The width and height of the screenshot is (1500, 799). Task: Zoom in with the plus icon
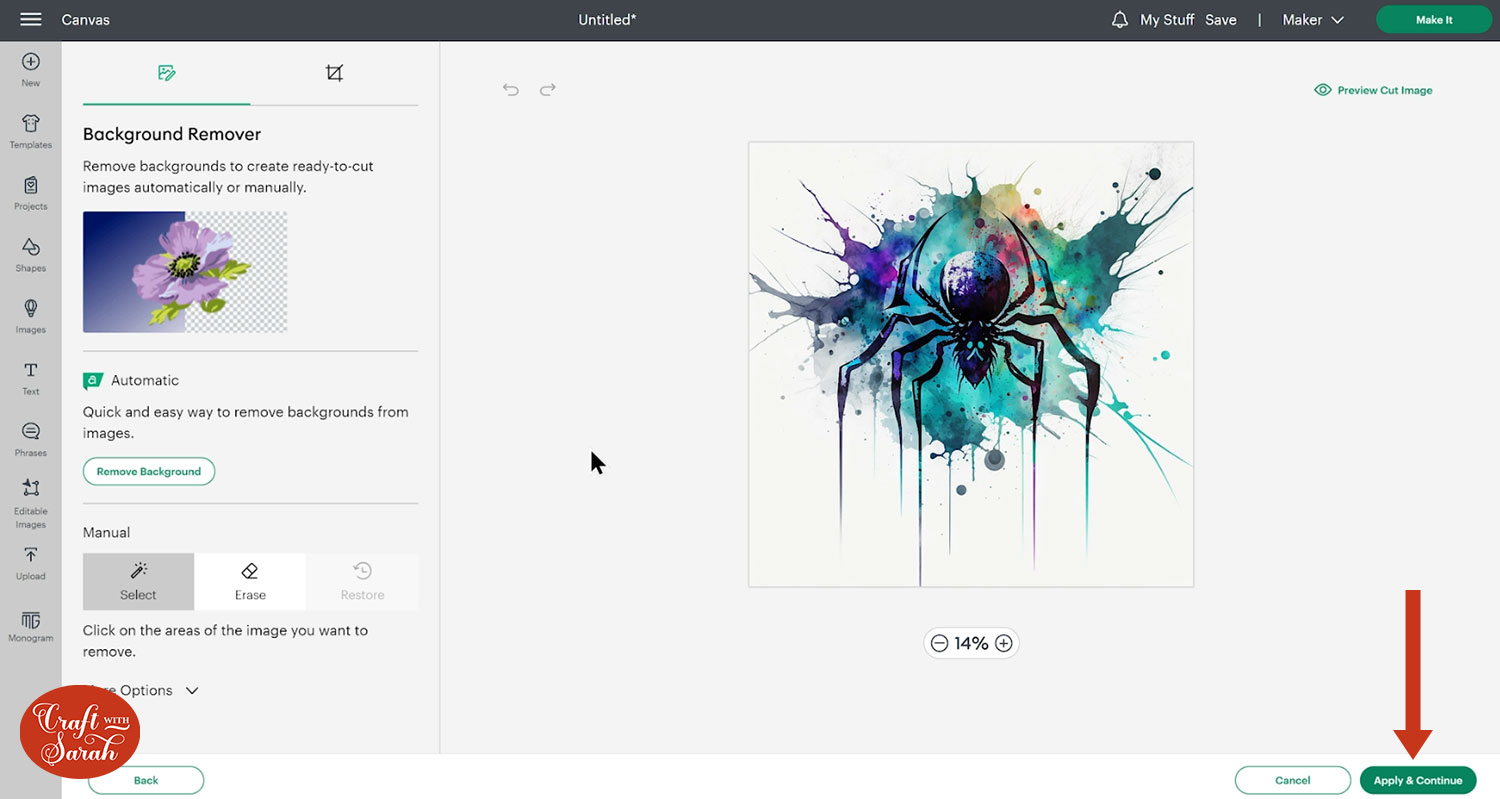(1004, 643)
